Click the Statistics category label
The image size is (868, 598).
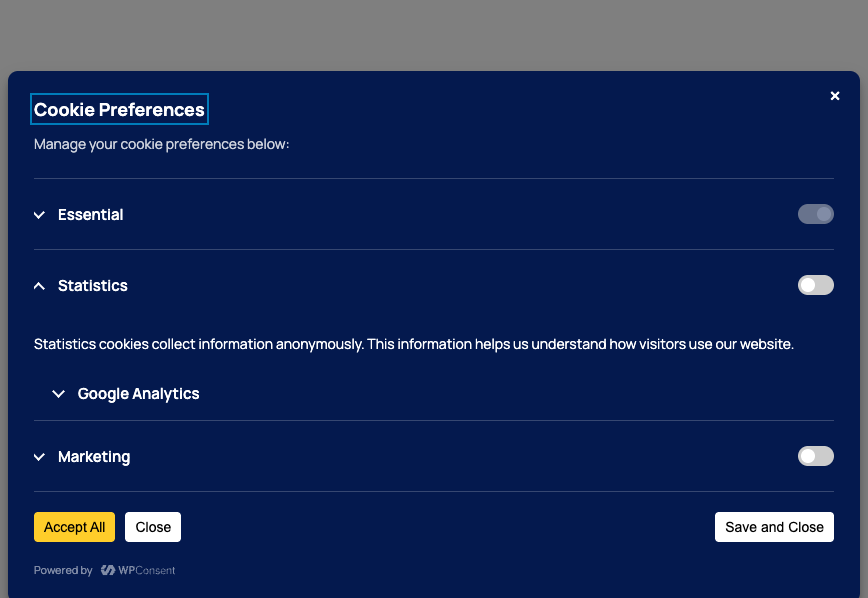pyautogui.click(x=93, y=285)
